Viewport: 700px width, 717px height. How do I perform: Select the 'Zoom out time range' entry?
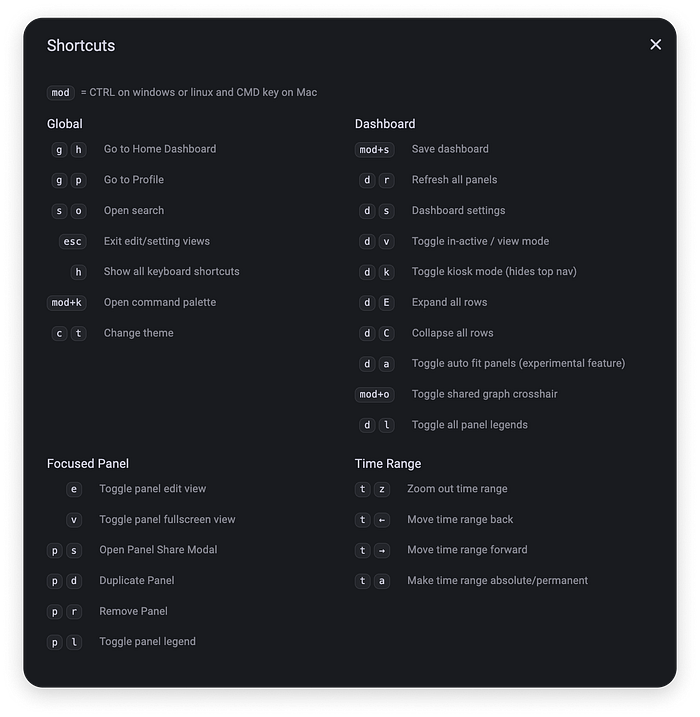457,489
